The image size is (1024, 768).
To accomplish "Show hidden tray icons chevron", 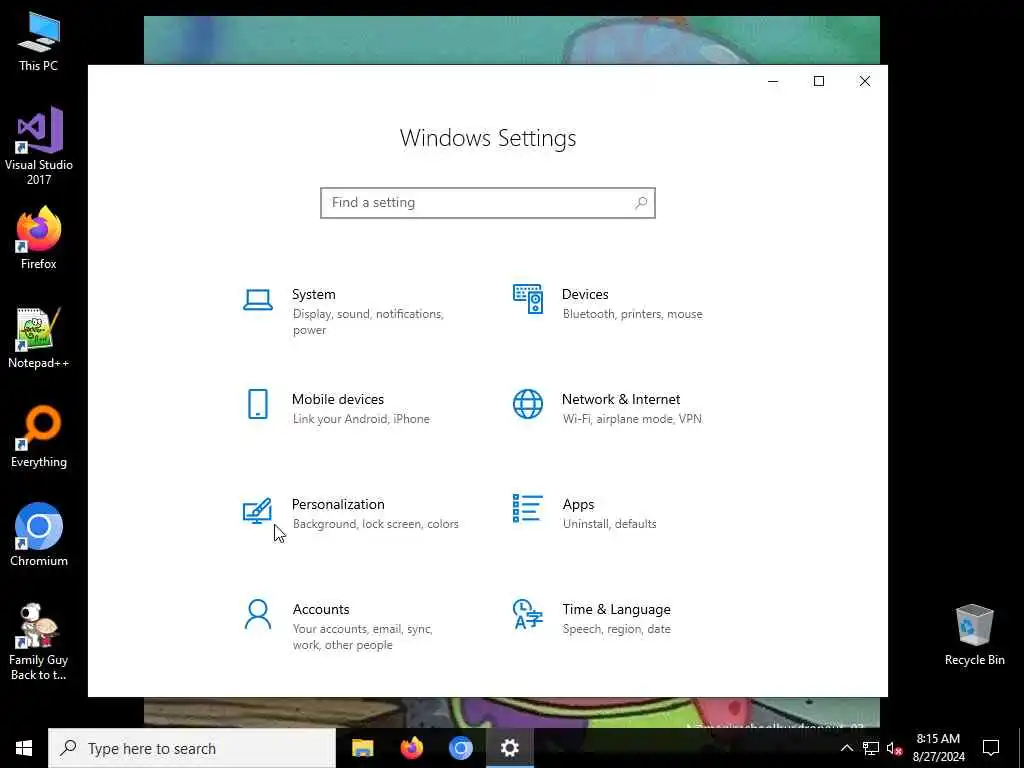I will click(846, 748).
